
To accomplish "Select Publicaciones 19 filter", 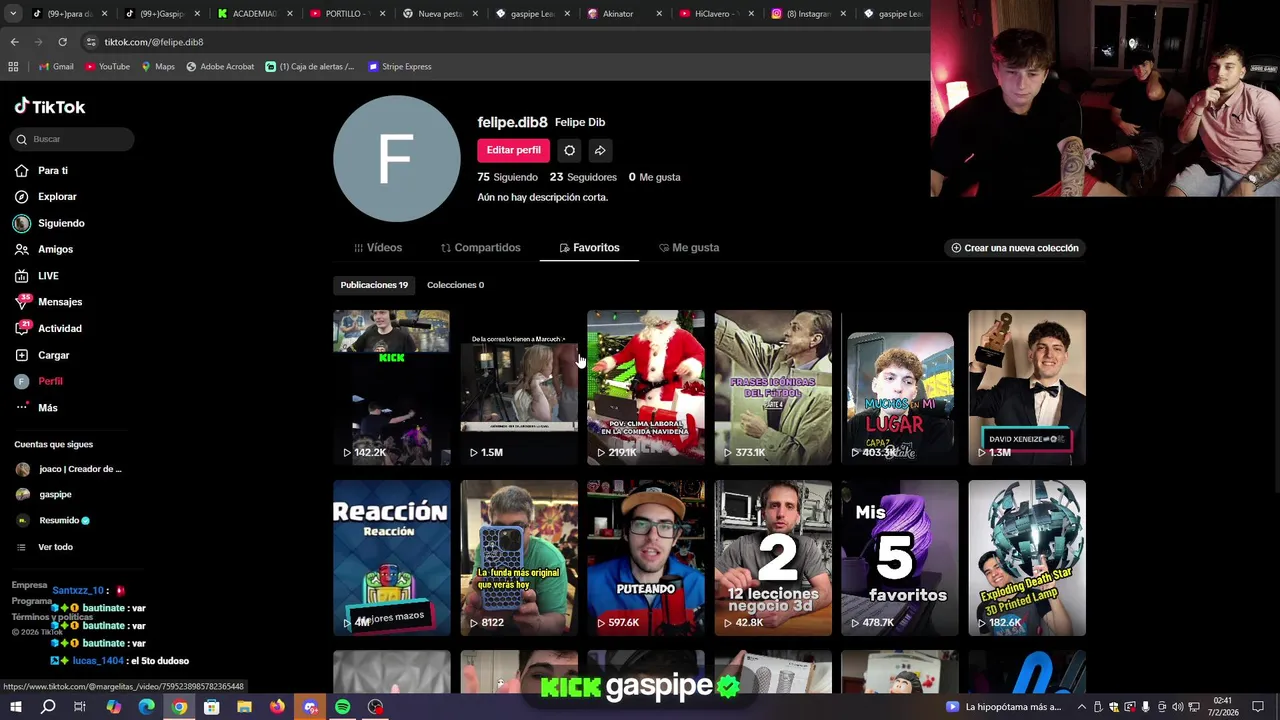I will (x=374, y=285).
